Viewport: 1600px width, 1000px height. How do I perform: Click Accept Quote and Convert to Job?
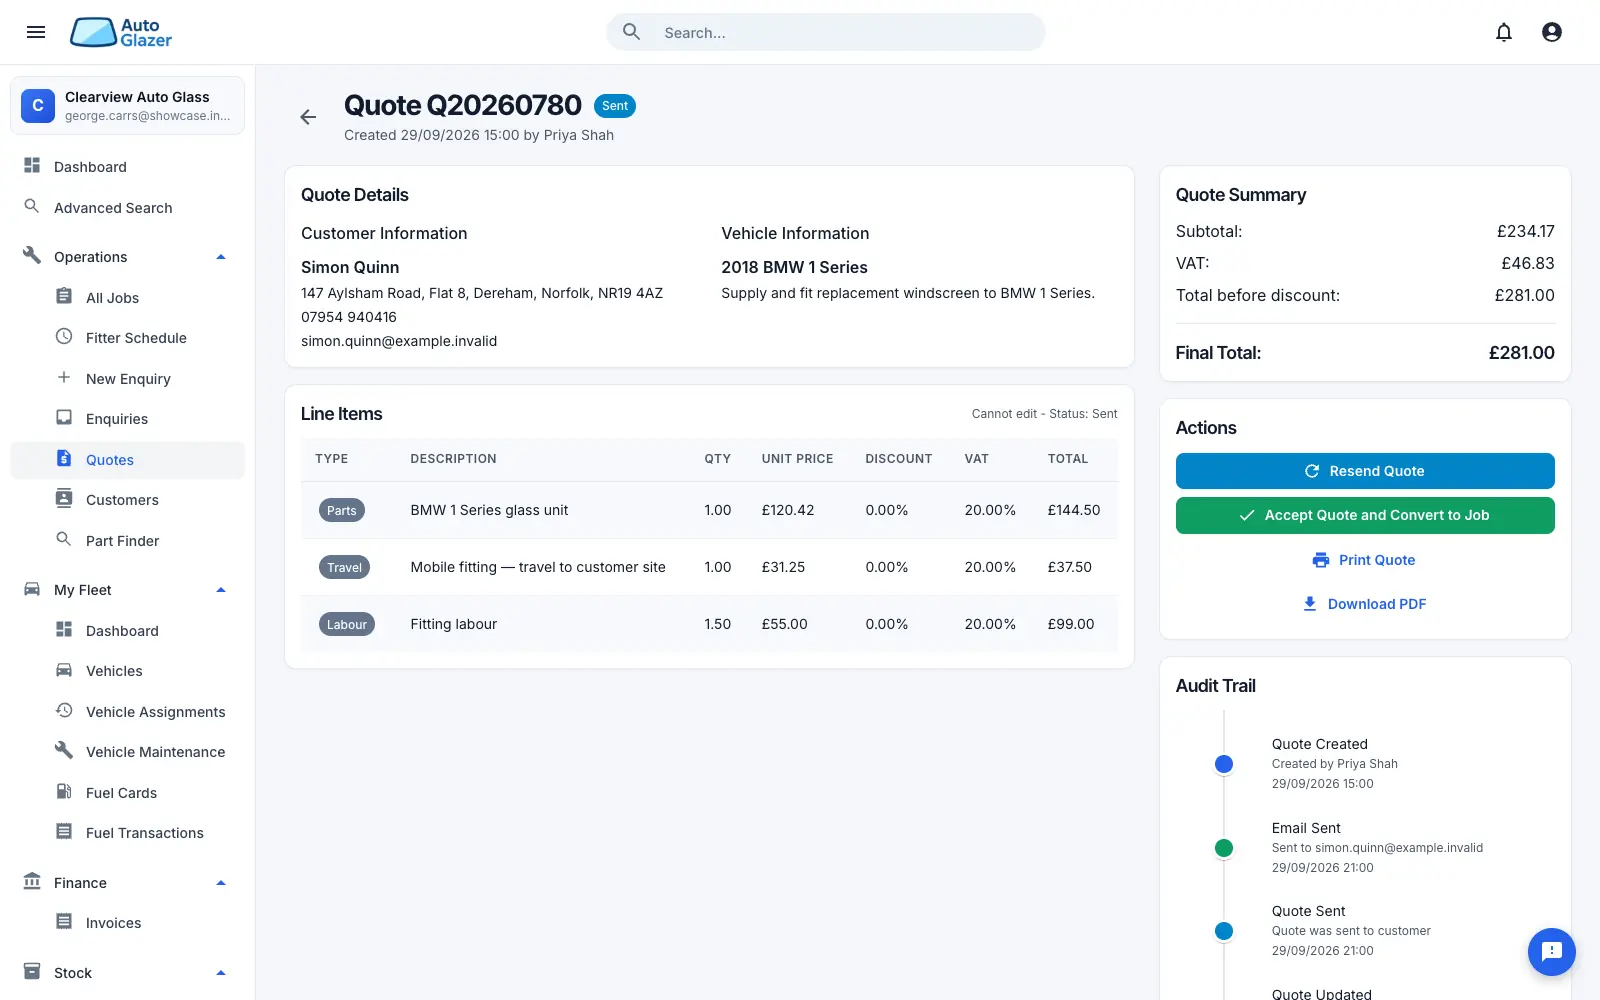(x=1365, y=515)
